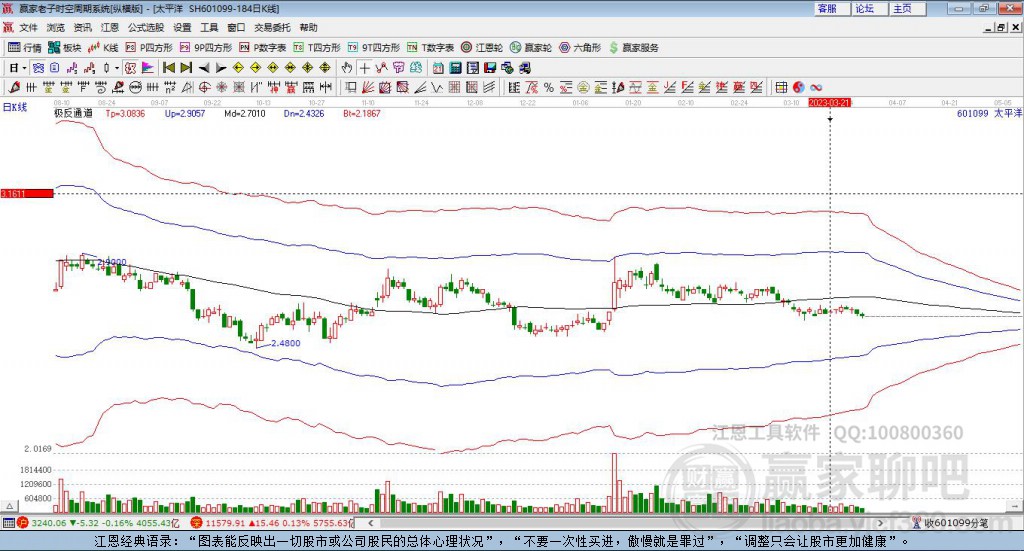Open the 六角形 hexagon tool
The height and width of the screenshot is (551, 1024).
(x=580, y=48)
